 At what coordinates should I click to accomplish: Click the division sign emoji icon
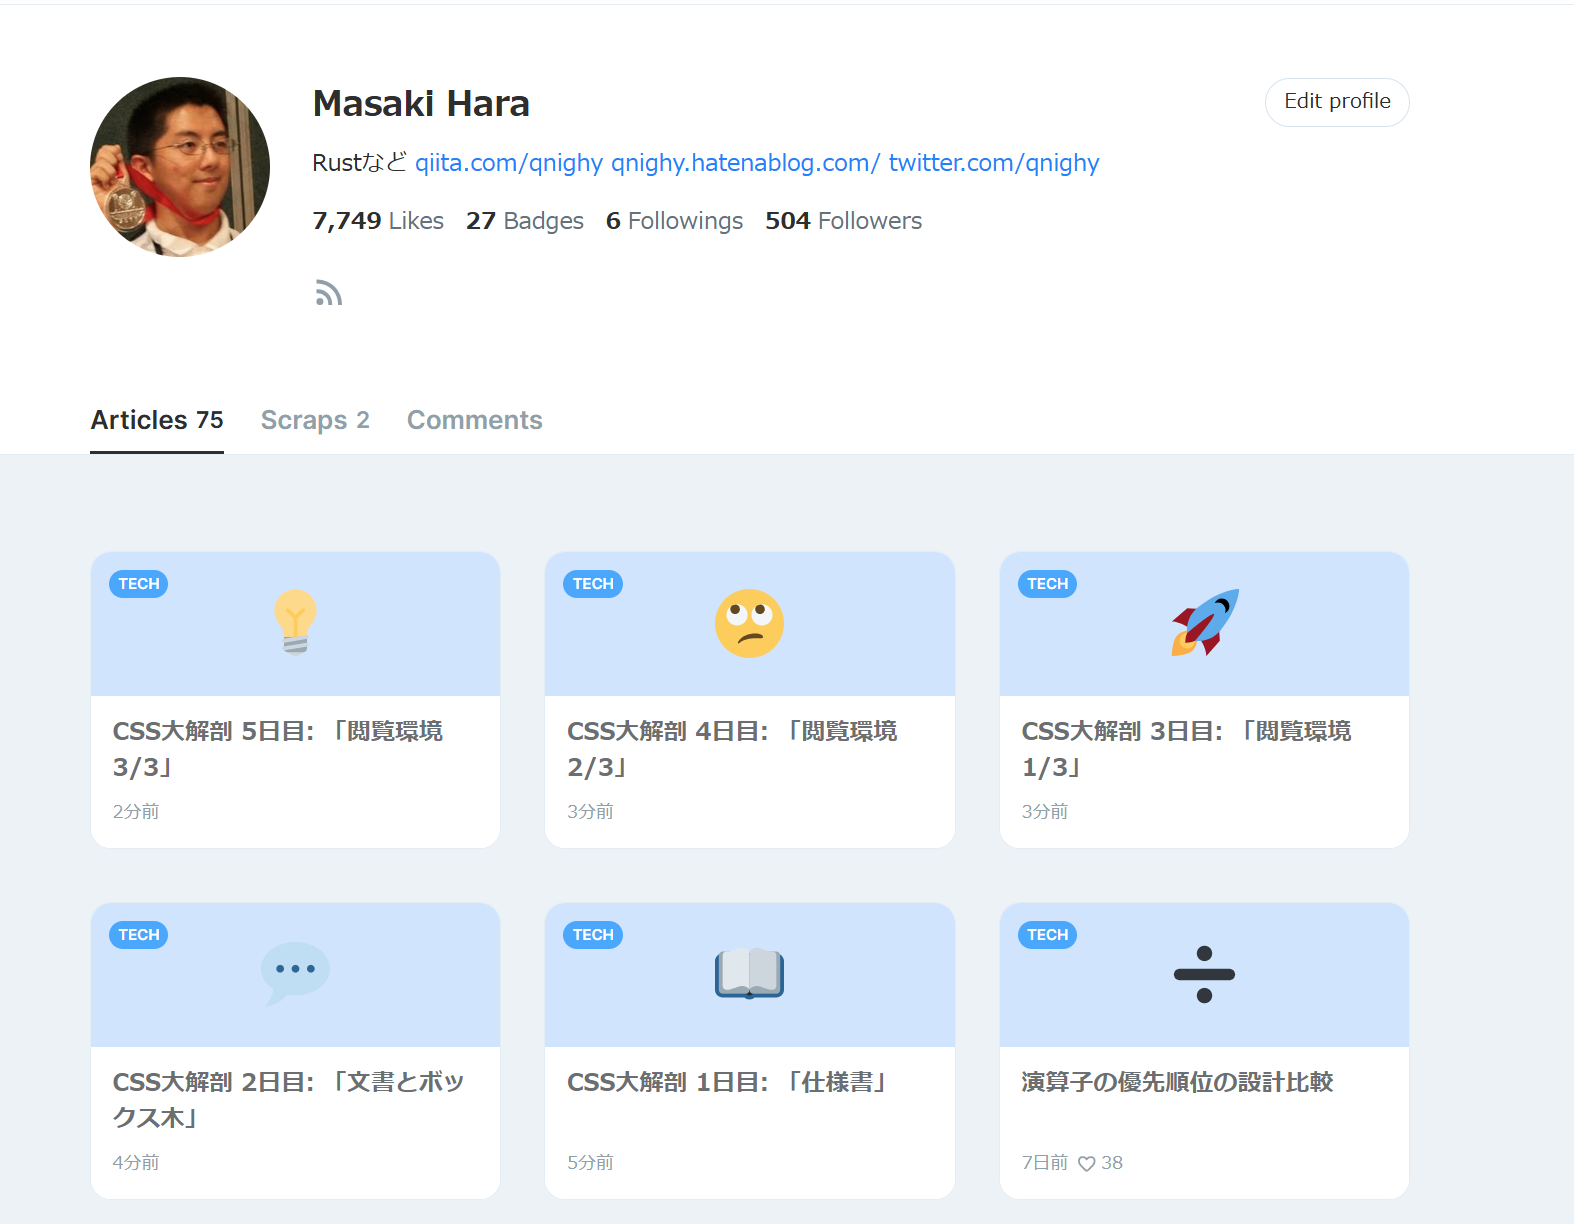(1204, 974)
